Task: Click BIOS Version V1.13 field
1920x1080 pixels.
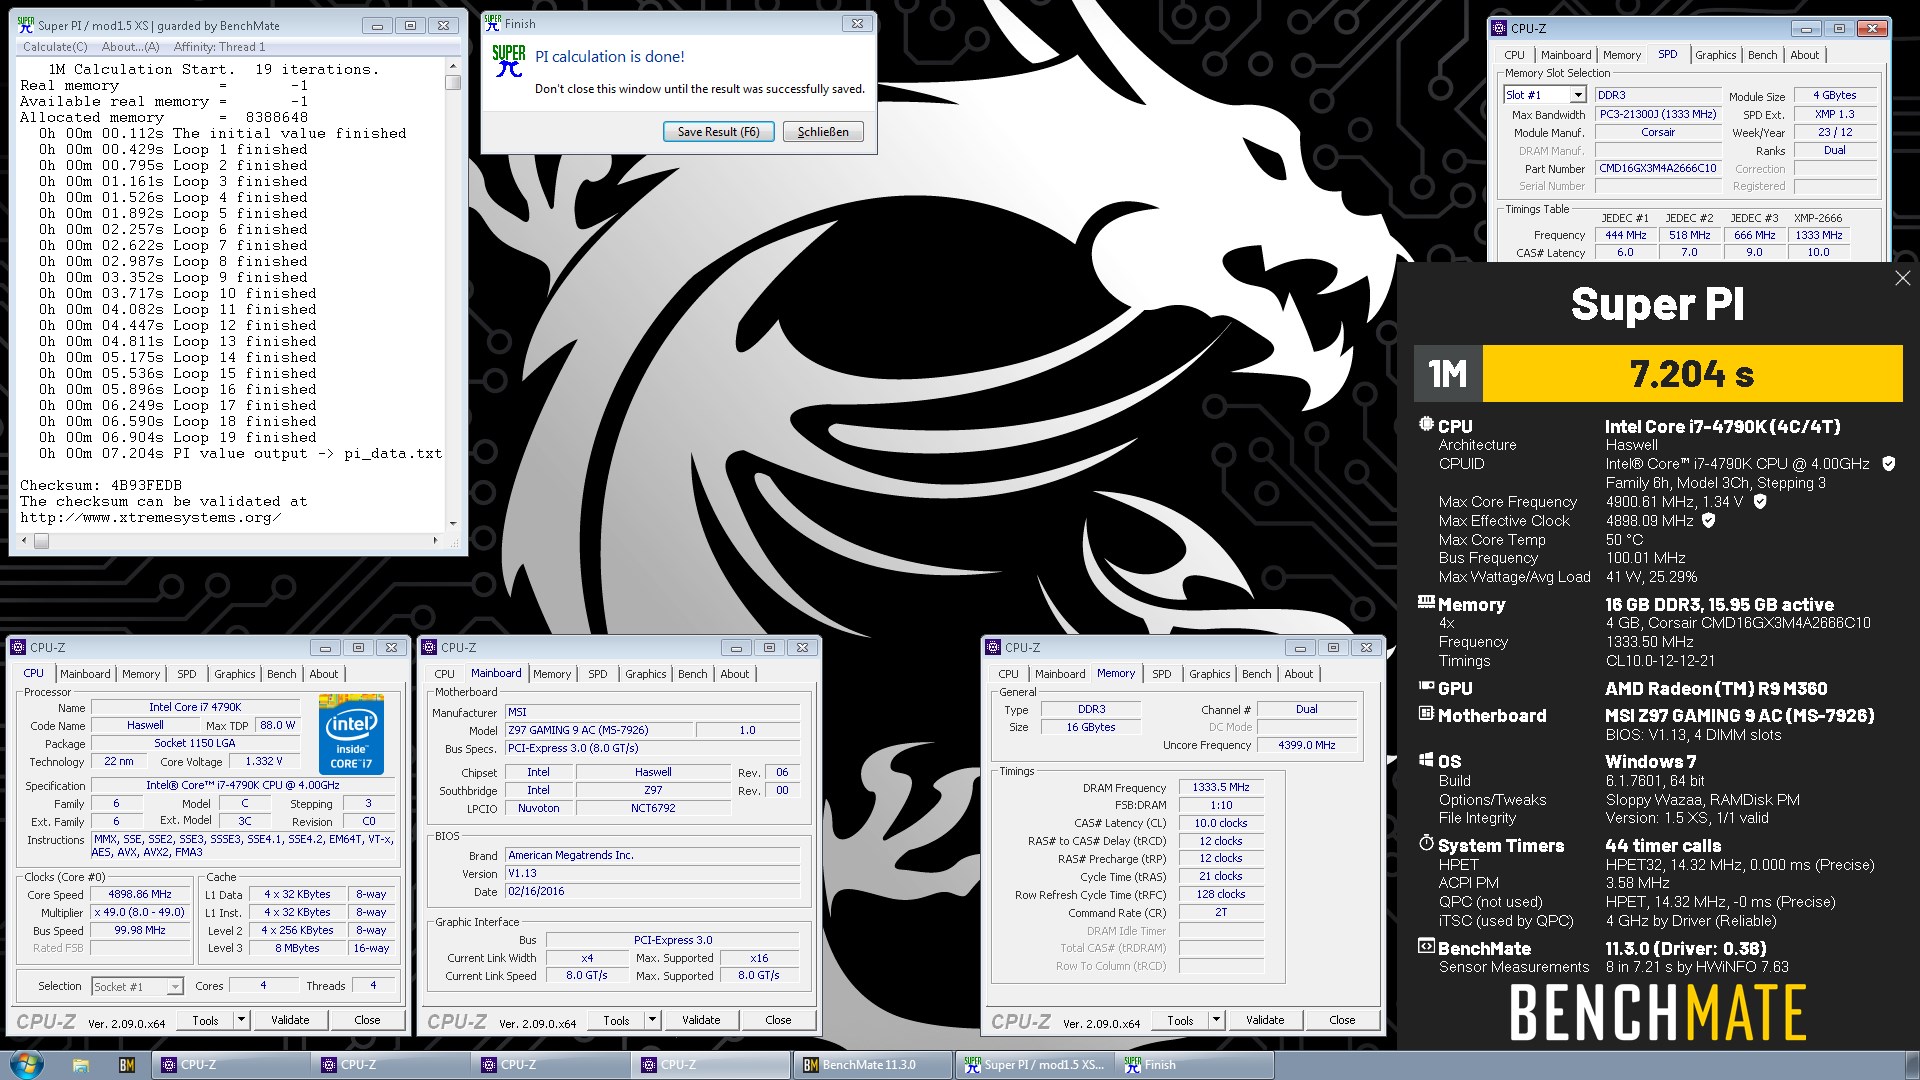Action: (x=653, y=874)
